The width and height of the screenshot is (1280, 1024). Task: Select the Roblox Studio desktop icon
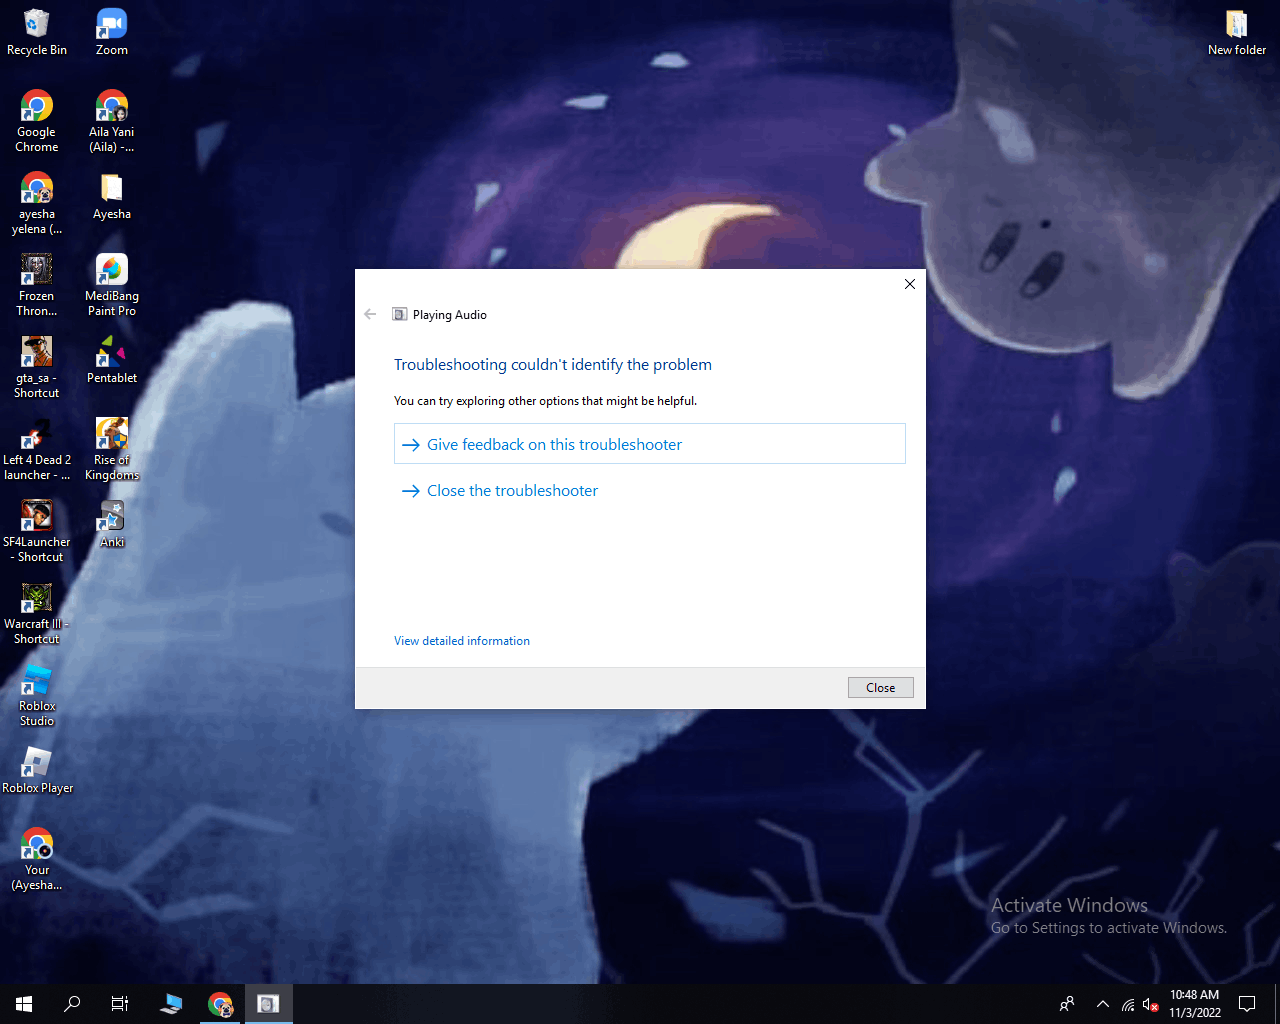pyautogui.click(x=37, y=695)
